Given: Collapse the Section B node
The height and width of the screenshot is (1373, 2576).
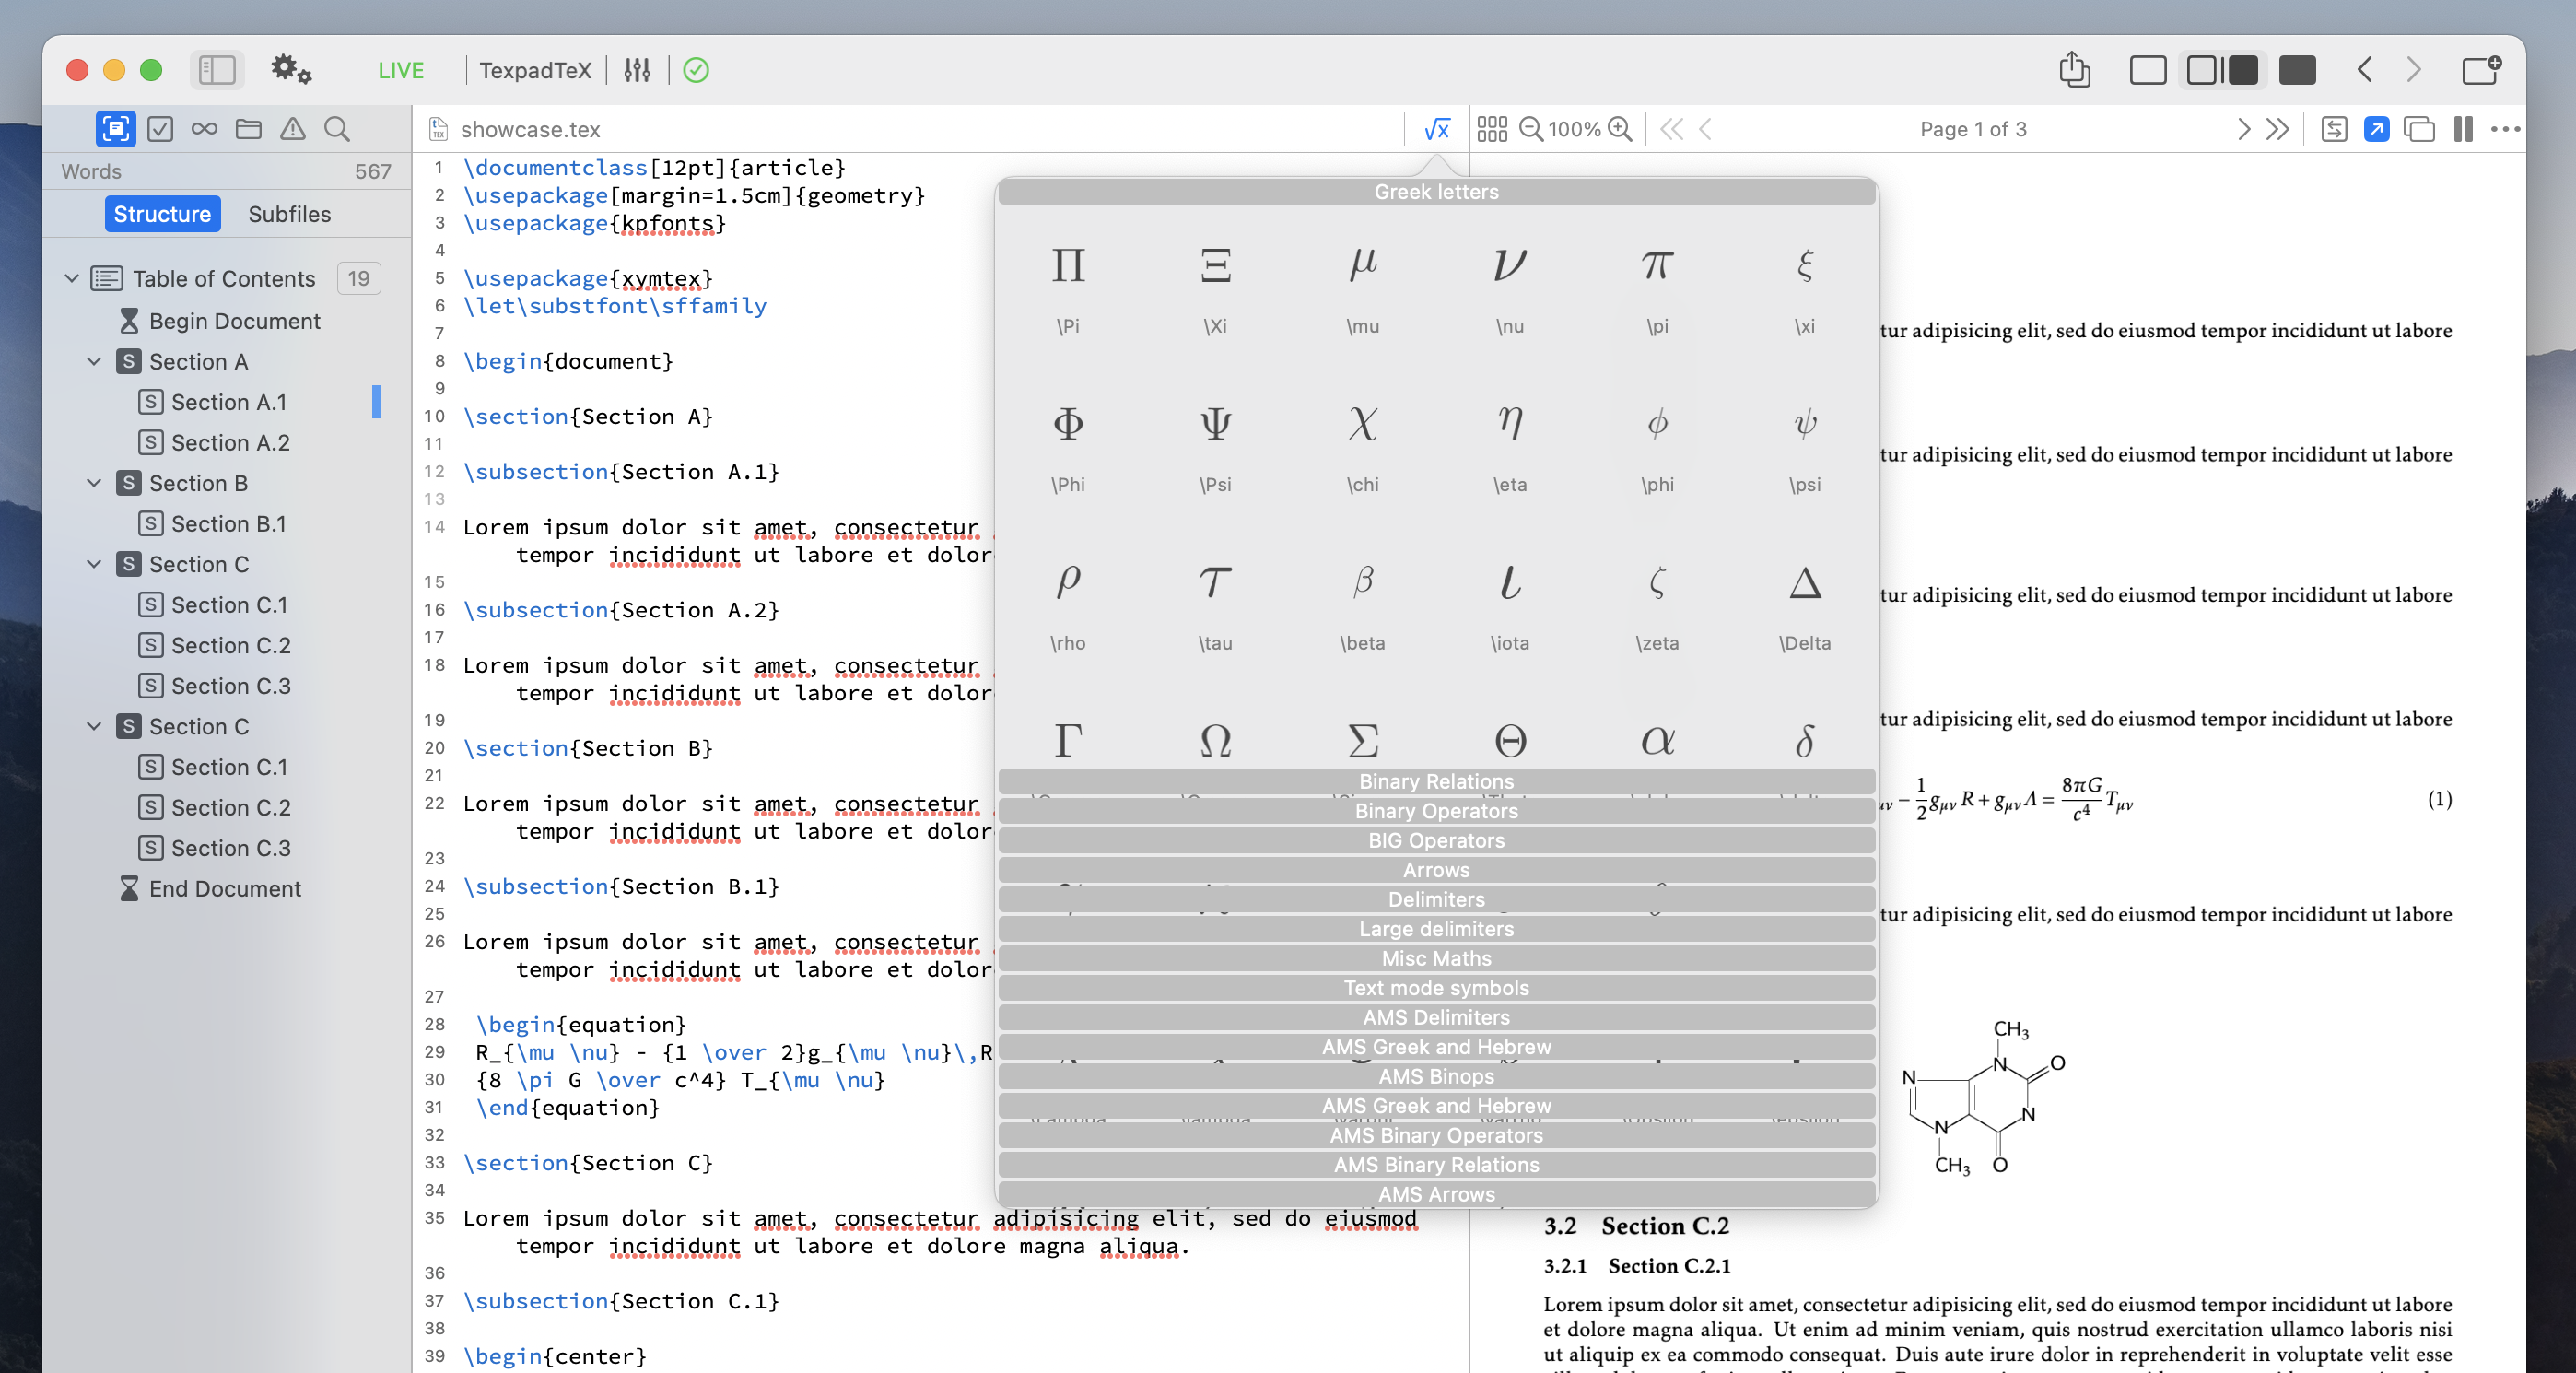Looking at the screenshot, I should [94, 483].
